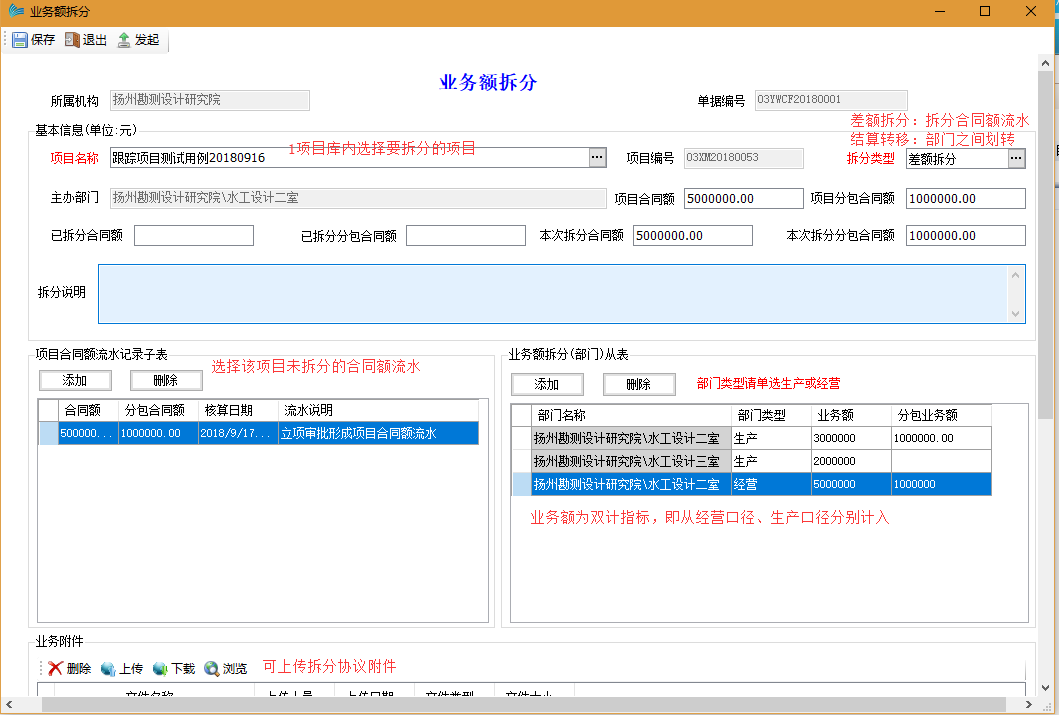The height and width of the screenshot is (715, 1059).
Task: Click the 保存 (Save) toolbar icon
Action: coord(20,40)
